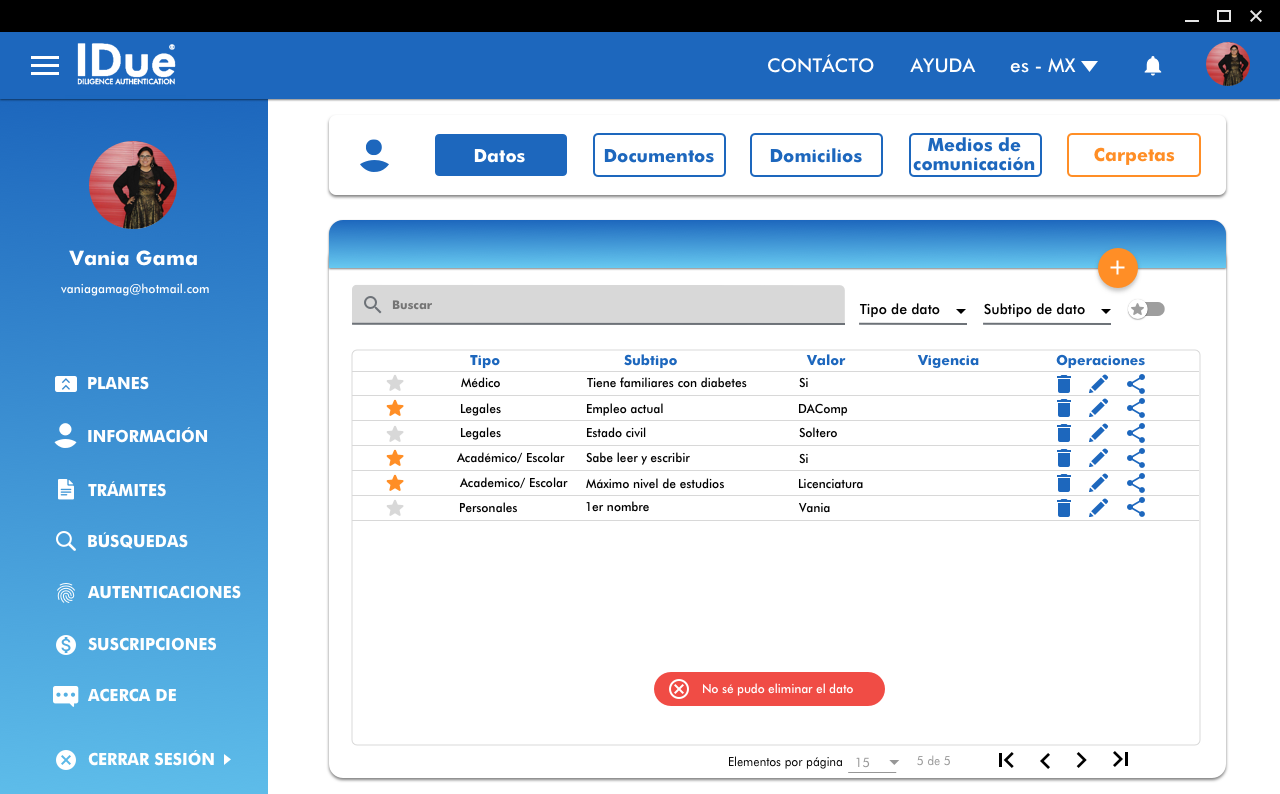Click the notifications bell icon
The height and width of the screenshot is (794, 1280).
pyautogui.click(x=1152, y=66)
